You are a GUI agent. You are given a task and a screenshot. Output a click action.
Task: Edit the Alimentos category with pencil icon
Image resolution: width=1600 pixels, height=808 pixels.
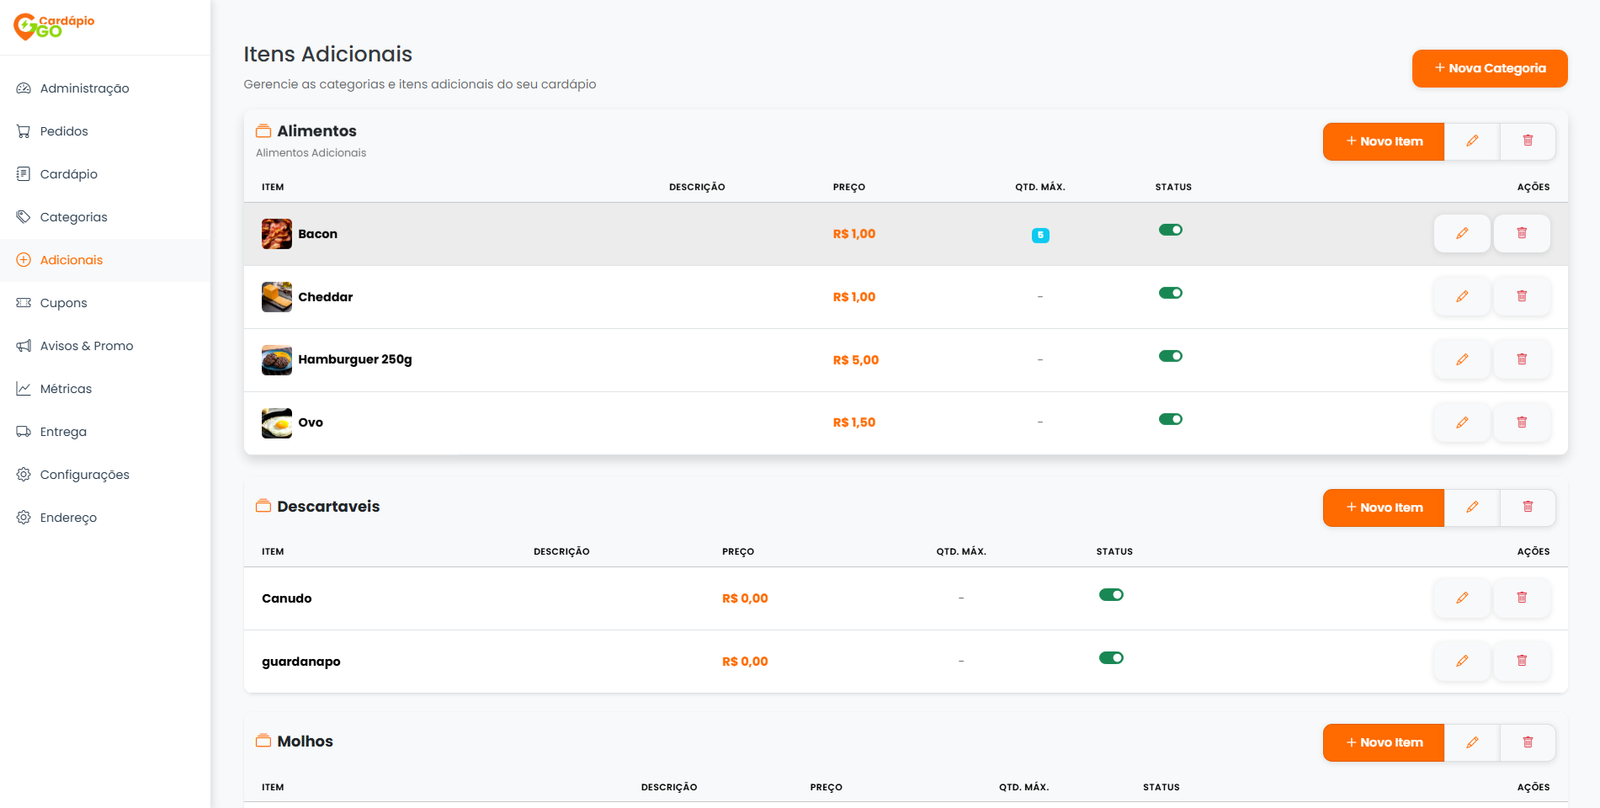point(1471,142)
